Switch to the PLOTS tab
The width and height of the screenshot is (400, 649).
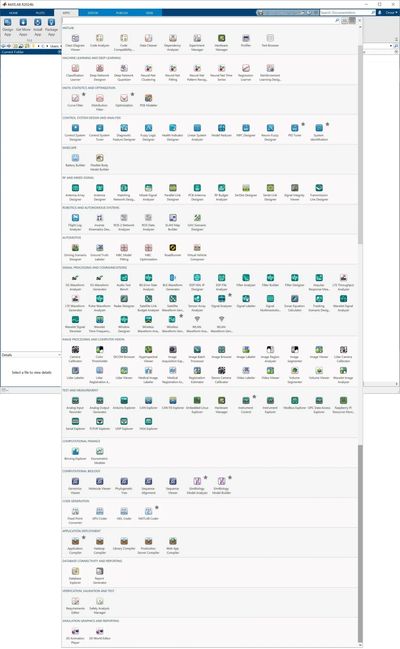tap(40, 13)
